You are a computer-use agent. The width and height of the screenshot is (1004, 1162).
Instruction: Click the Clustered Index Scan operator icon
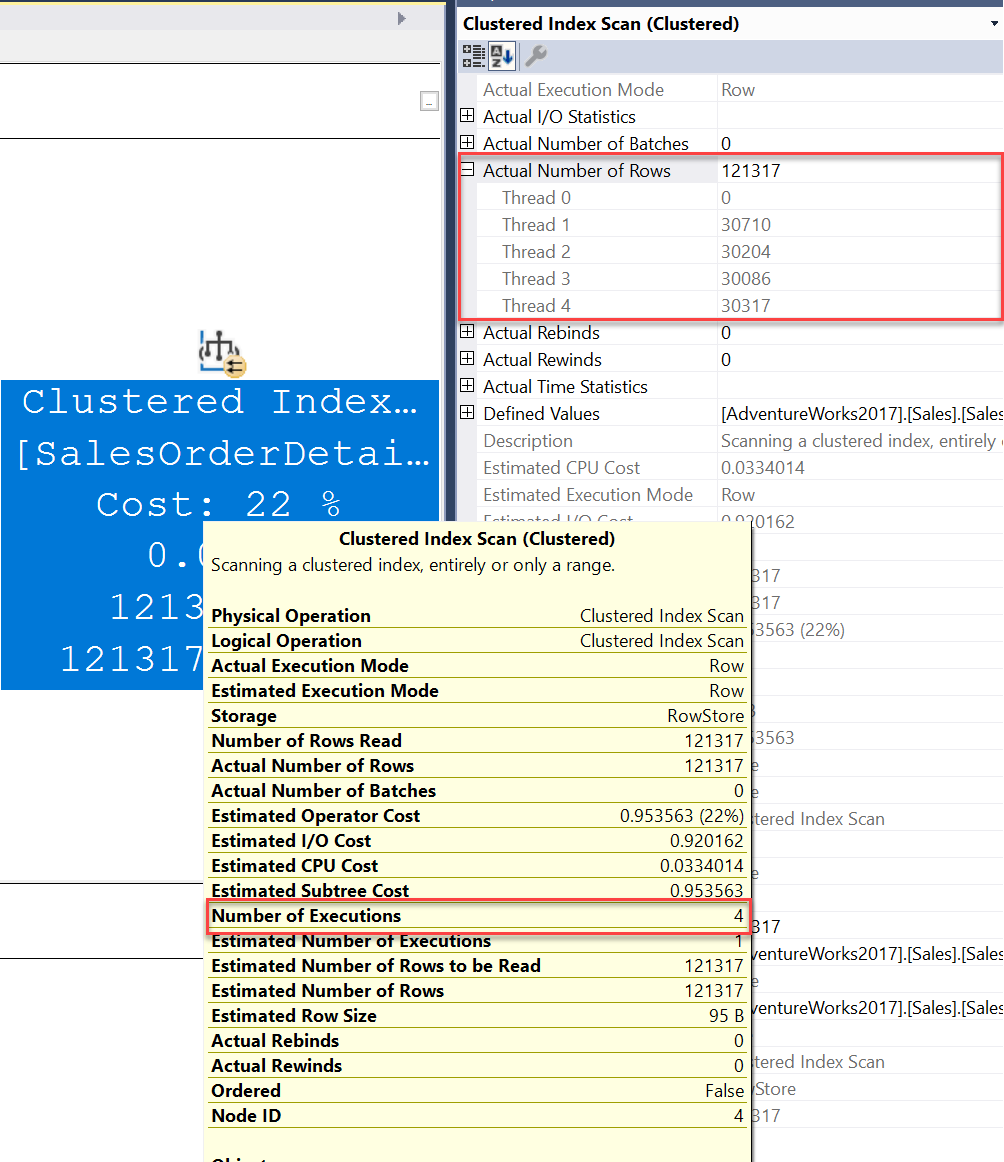point(222,353)
